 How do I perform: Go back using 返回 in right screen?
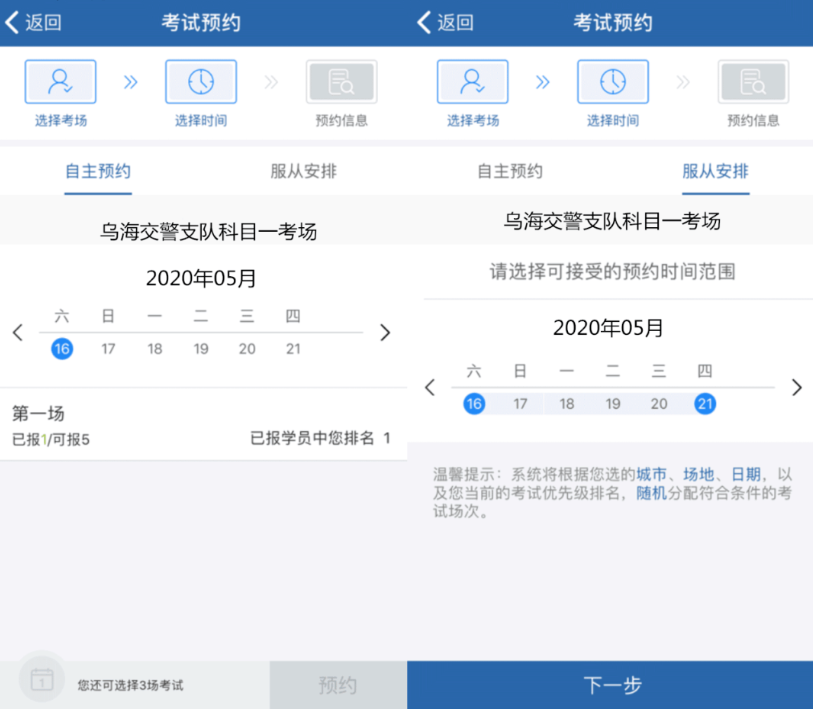click(445, 23)
